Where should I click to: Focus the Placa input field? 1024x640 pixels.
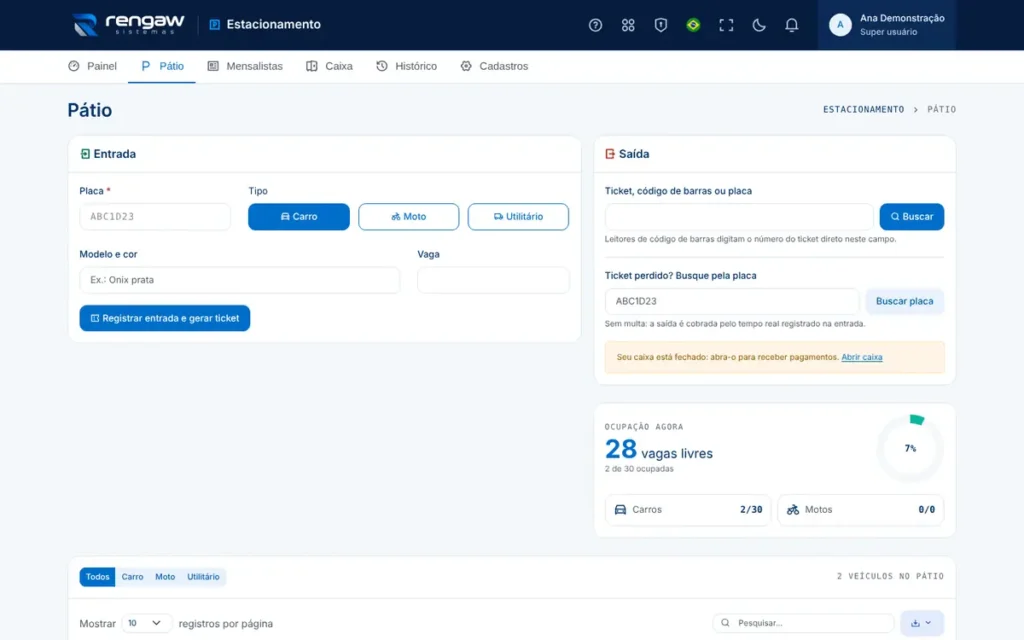[x=155, y=216]
